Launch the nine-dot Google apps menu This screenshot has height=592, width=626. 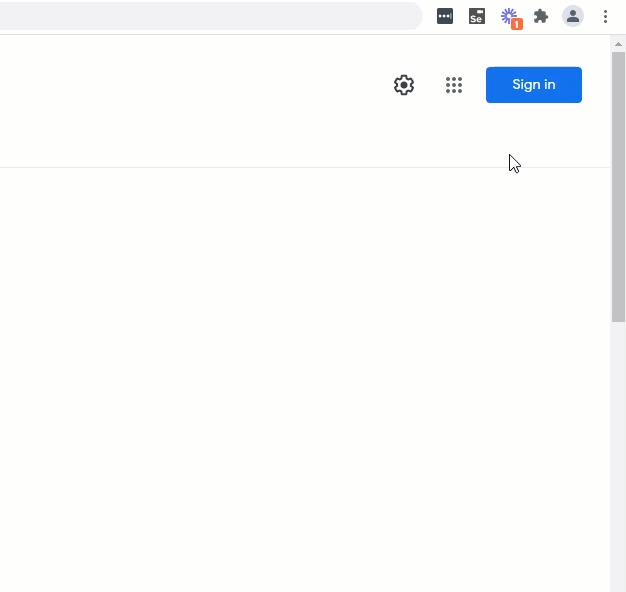pos(454,85)
